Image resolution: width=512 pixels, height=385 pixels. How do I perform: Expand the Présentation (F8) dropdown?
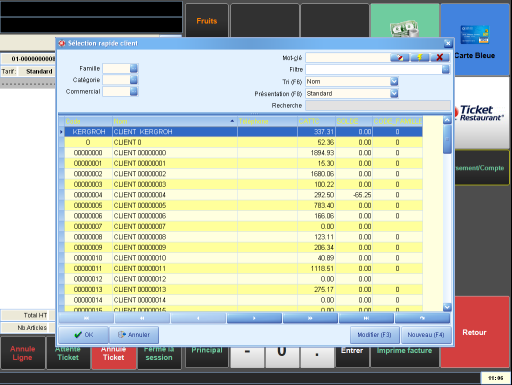point(394,94)
